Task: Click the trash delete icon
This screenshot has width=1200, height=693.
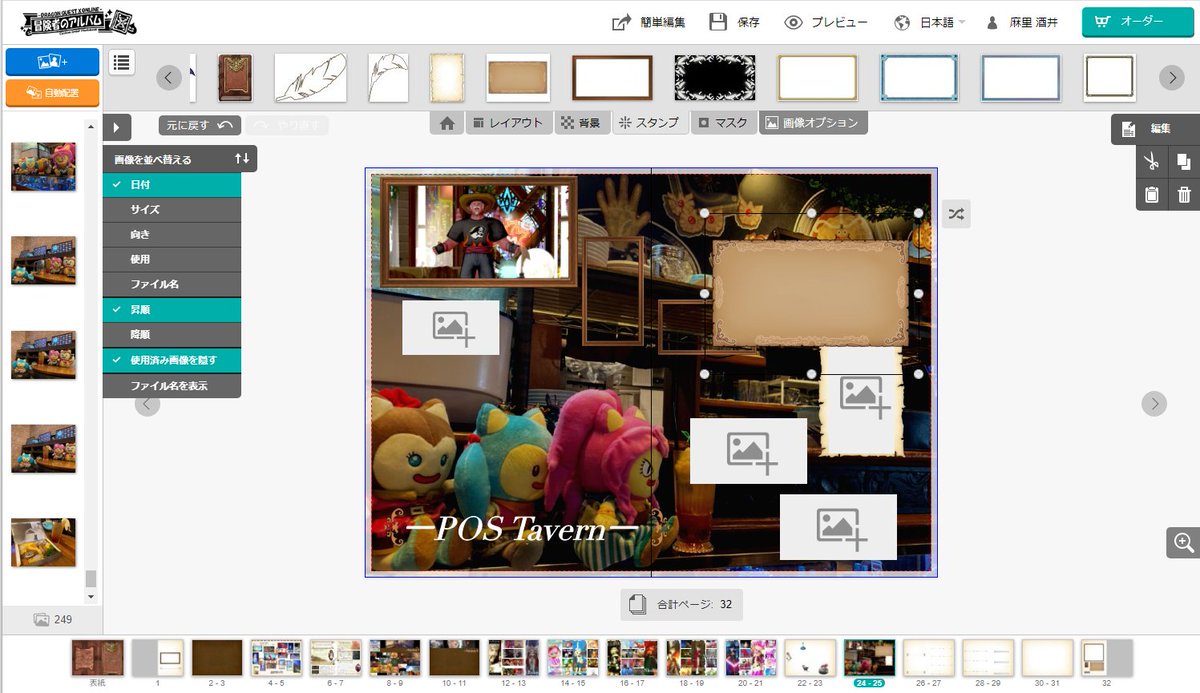Action: coord(1183,194)
